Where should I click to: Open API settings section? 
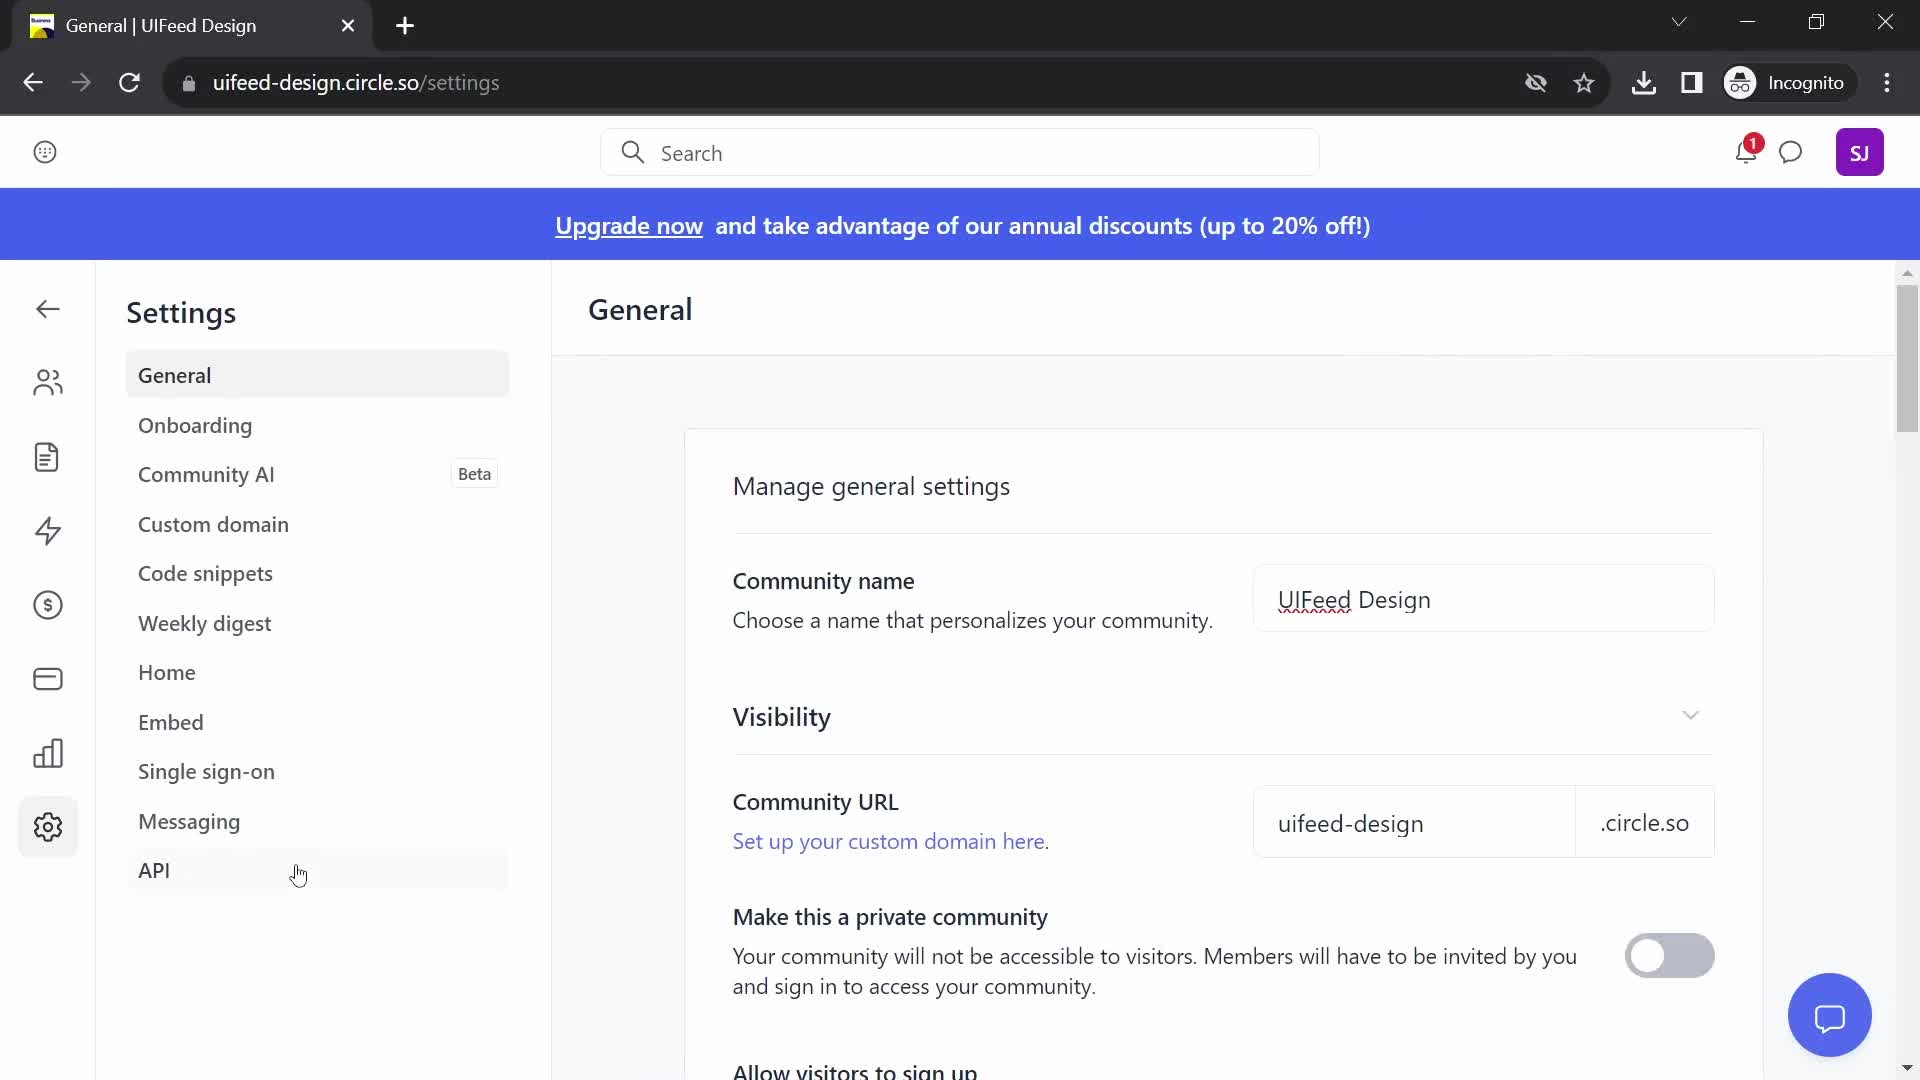[x=153, y=870]
